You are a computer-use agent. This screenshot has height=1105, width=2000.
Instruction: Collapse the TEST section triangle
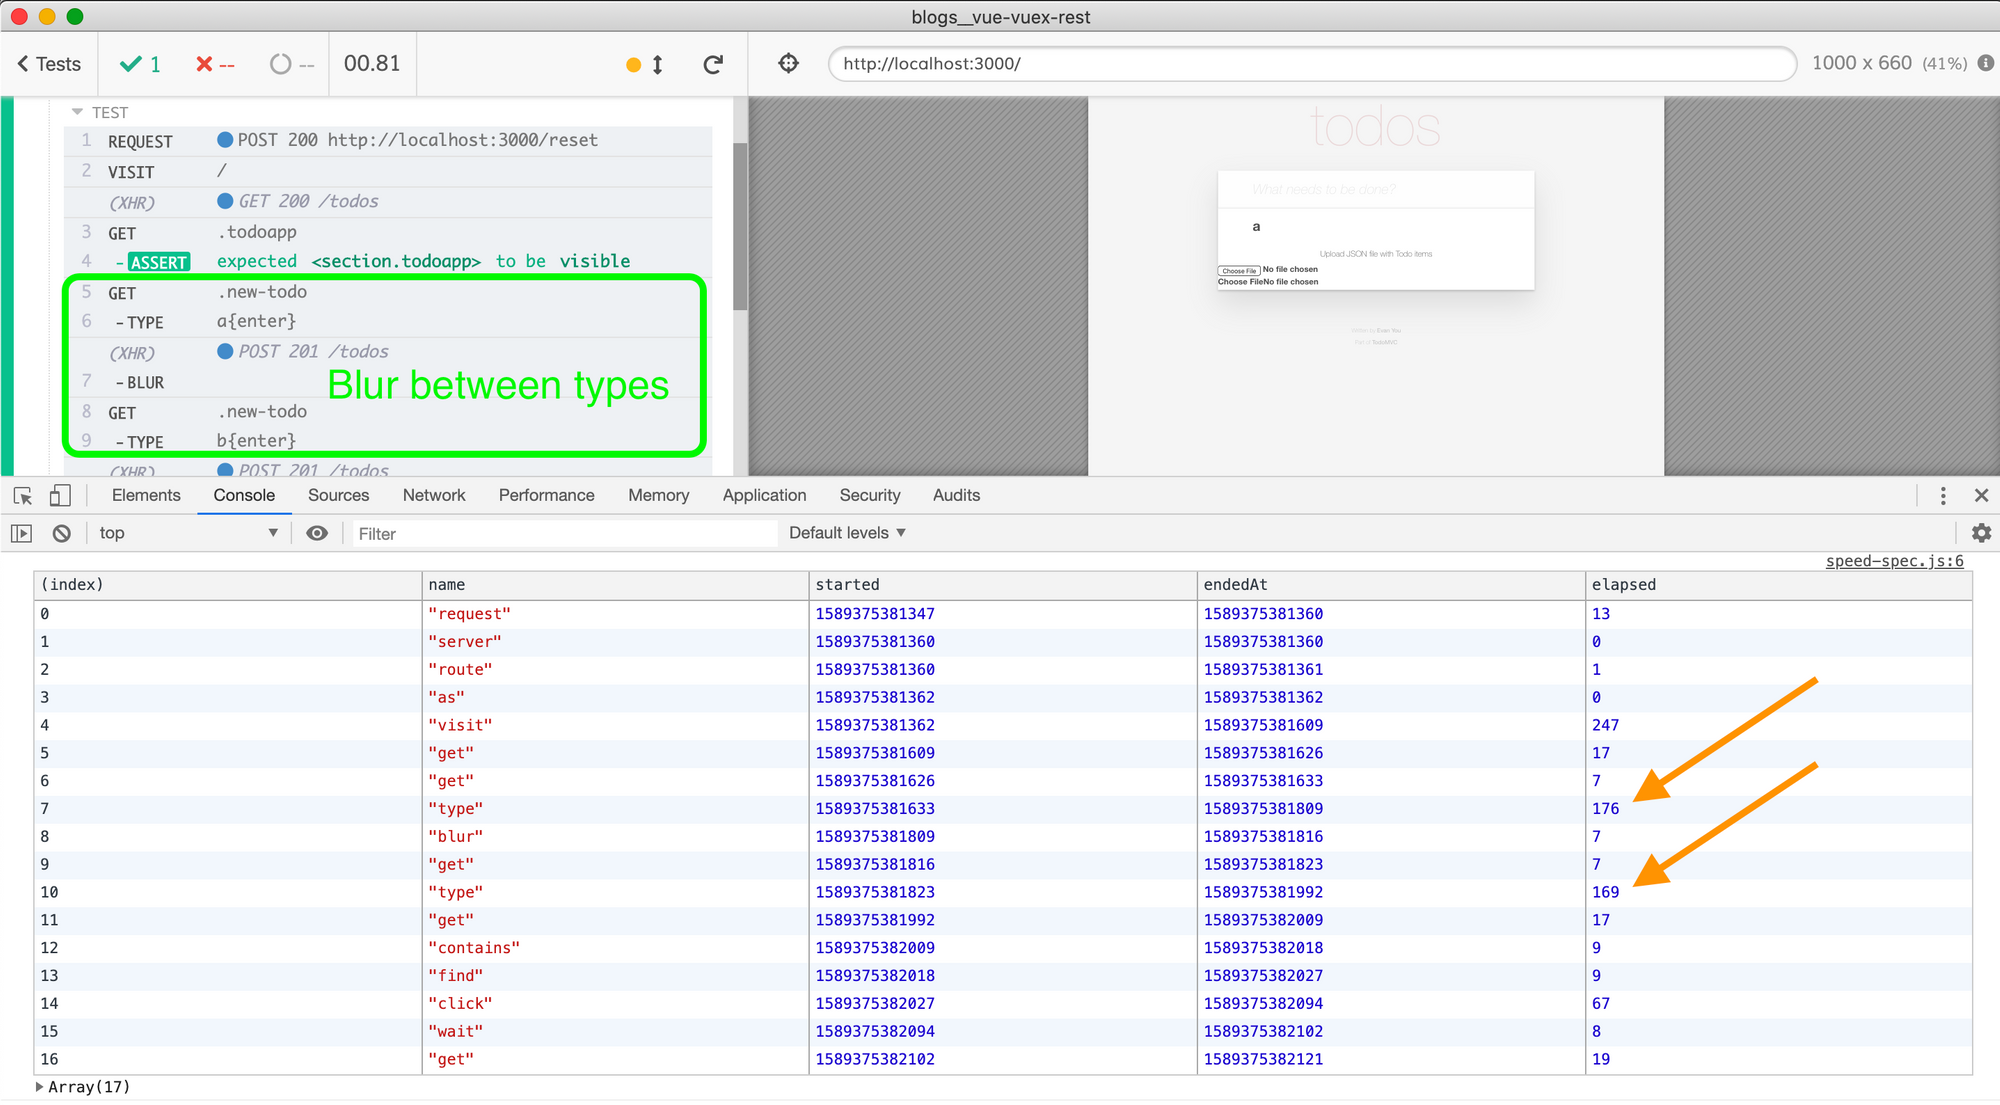77,112
